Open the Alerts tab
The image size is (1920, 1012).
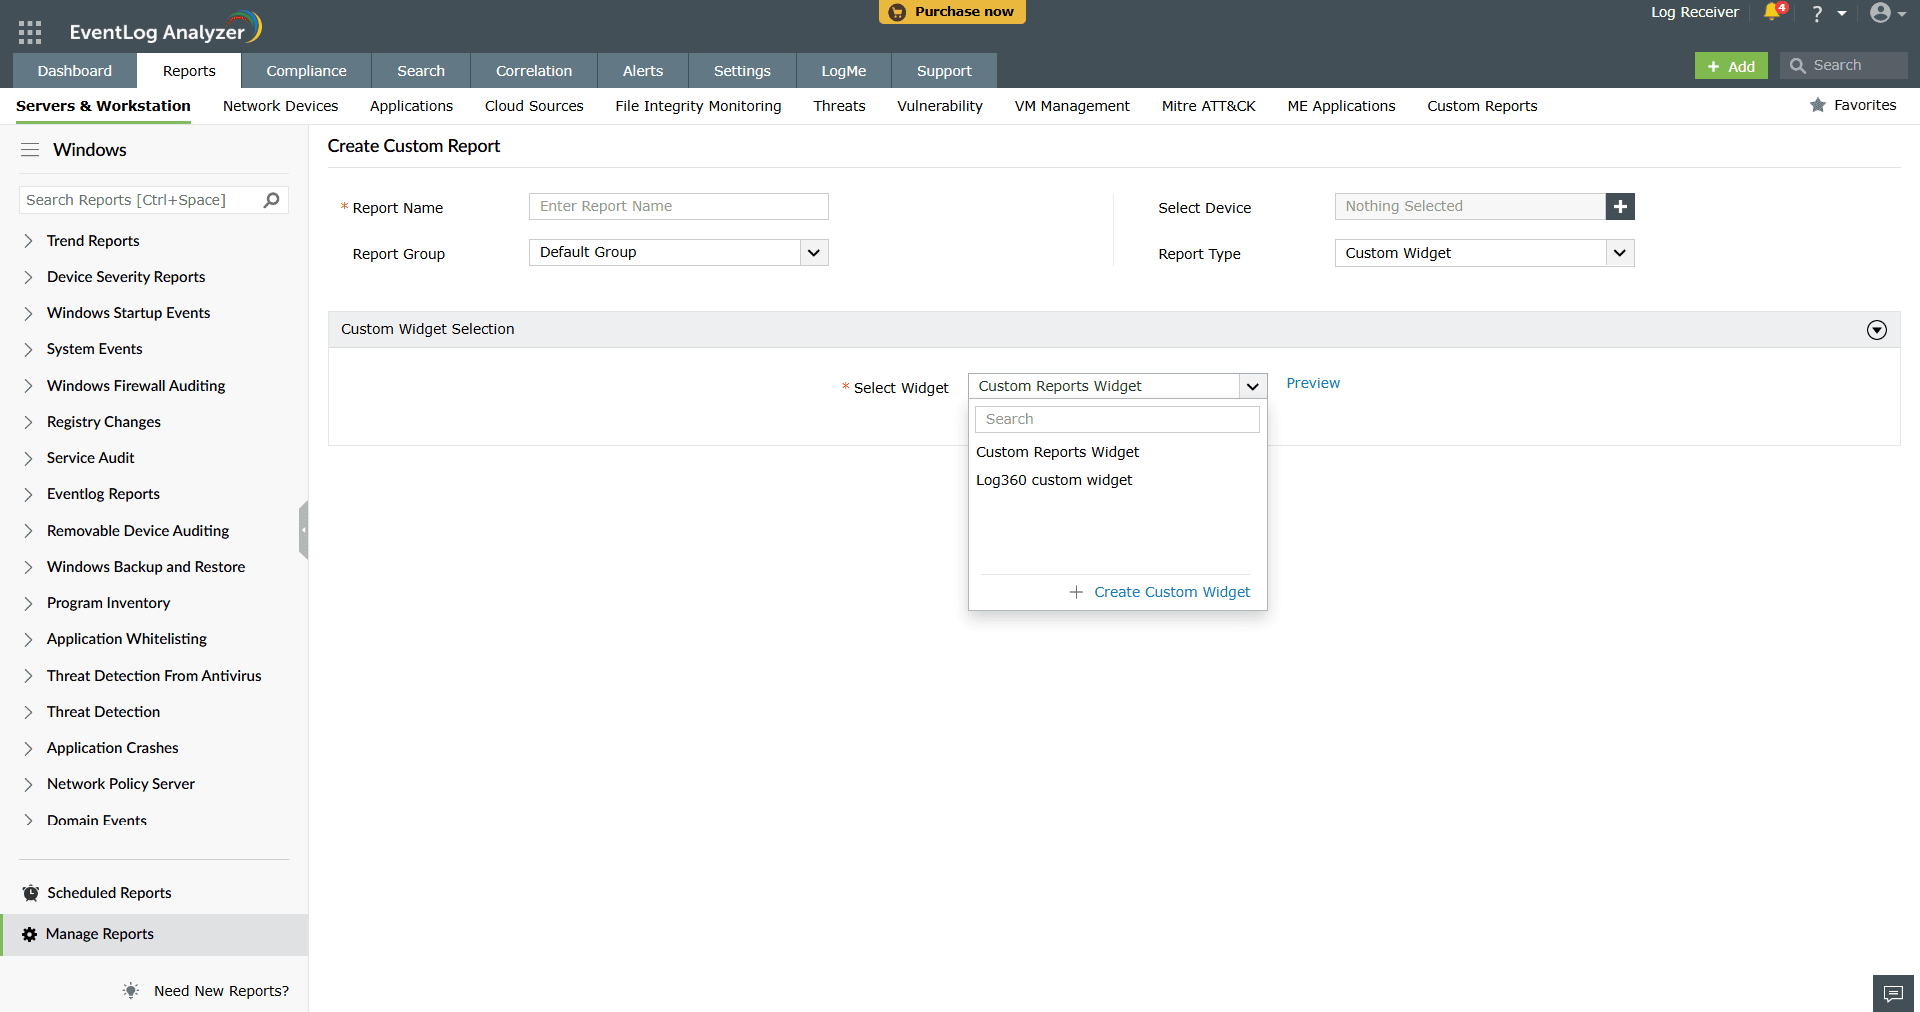pos(643,71)
